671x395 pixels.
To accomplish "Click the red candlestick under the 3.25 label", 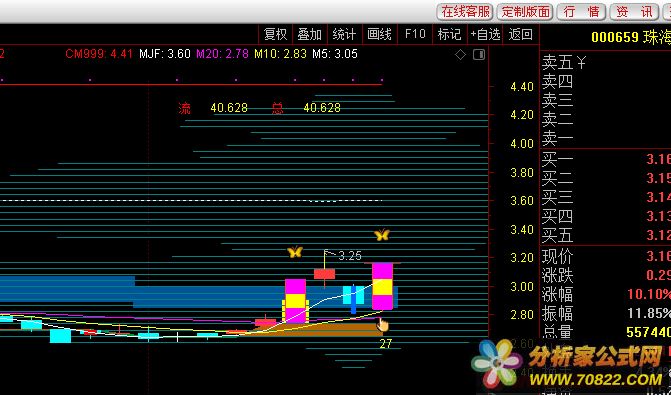I will point(324,274).
